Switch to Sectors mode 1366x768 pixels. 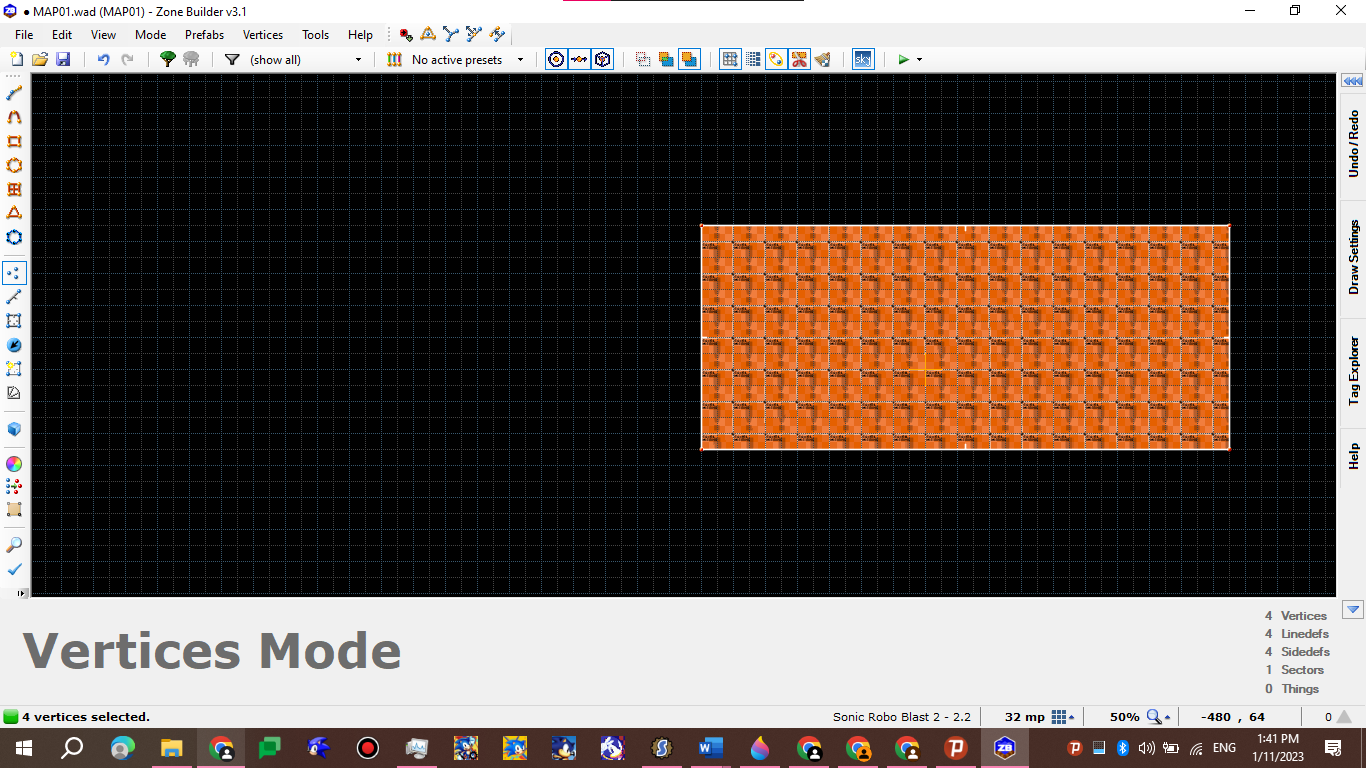tap(14, 321)
